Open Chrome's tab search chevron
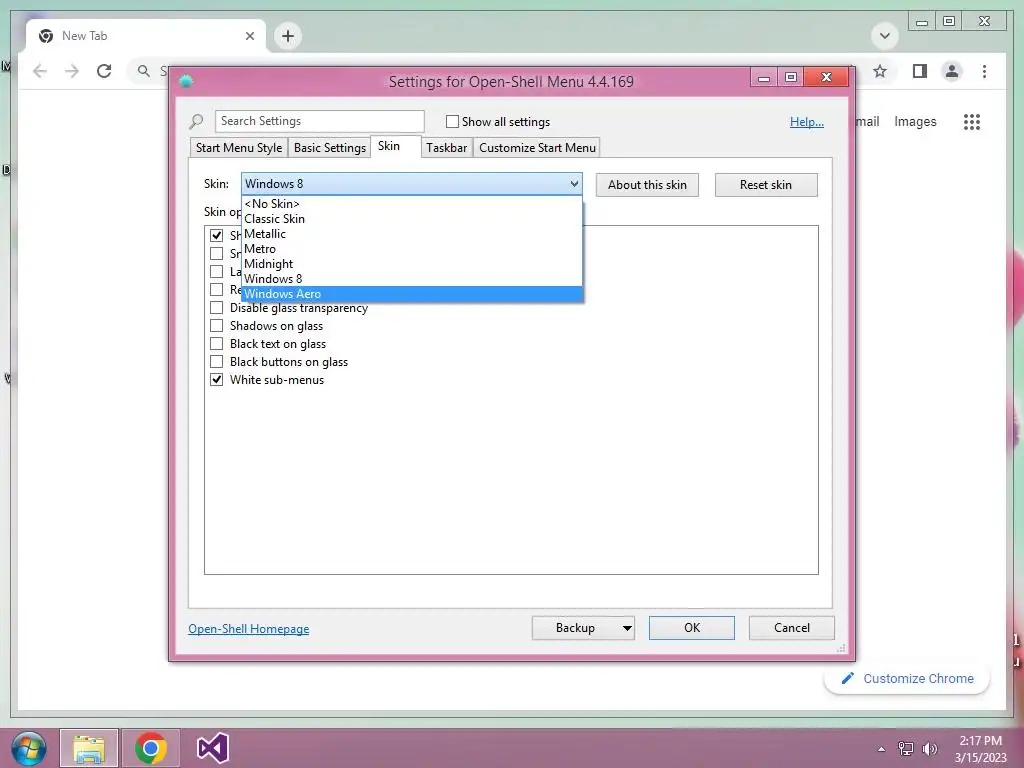 click(885, 36)
